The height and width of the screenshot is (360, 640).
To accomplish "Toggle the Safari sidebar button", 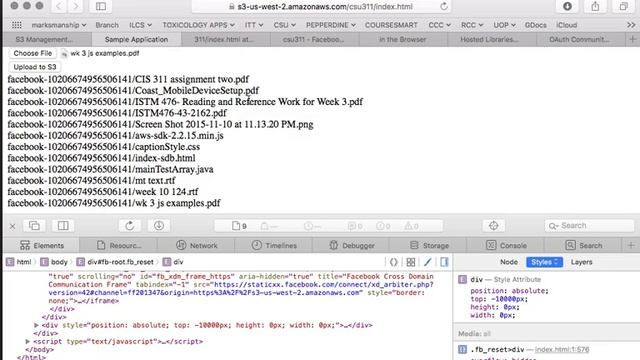I will 101,6.
